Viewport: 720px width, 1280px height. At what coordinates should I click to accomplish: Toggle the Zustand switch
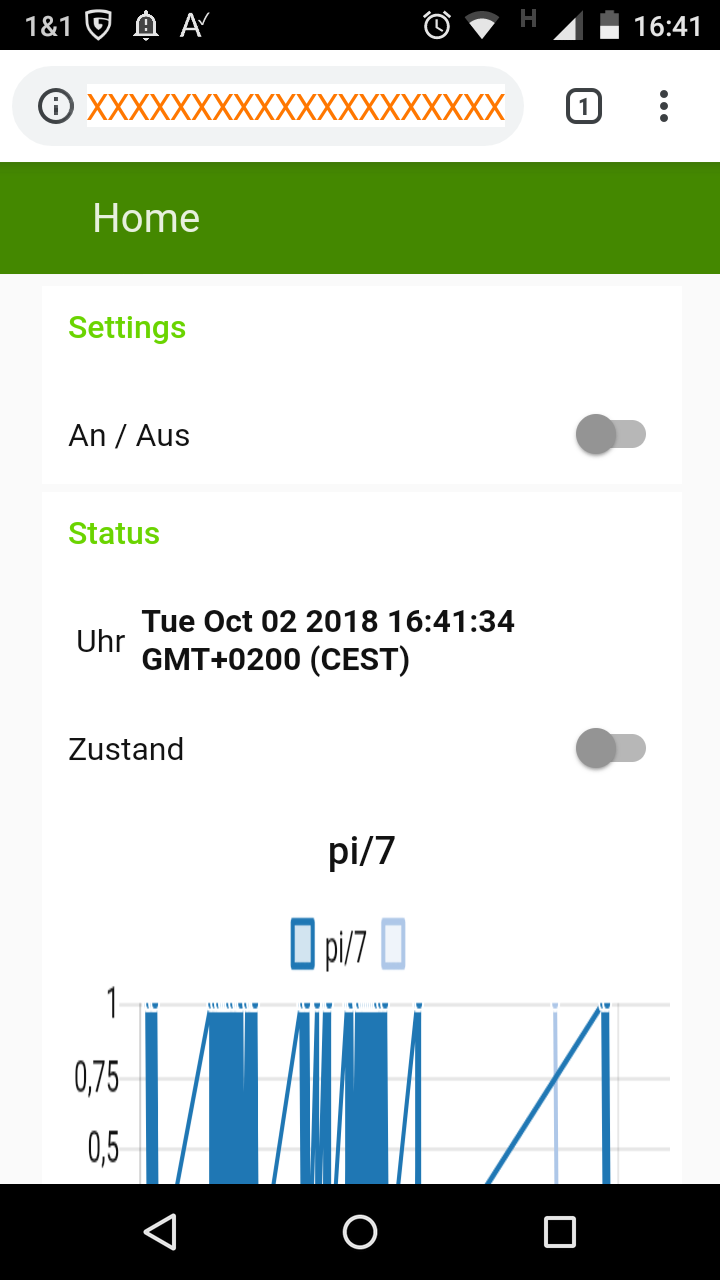tap(611, 749)
